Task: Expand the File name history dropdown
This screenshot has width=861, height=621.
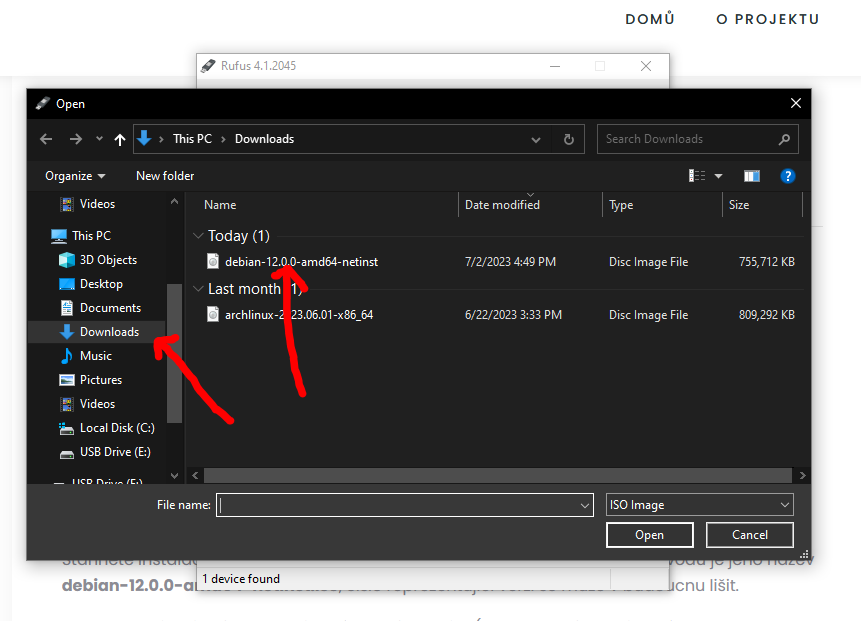Action: coord(585,505)
